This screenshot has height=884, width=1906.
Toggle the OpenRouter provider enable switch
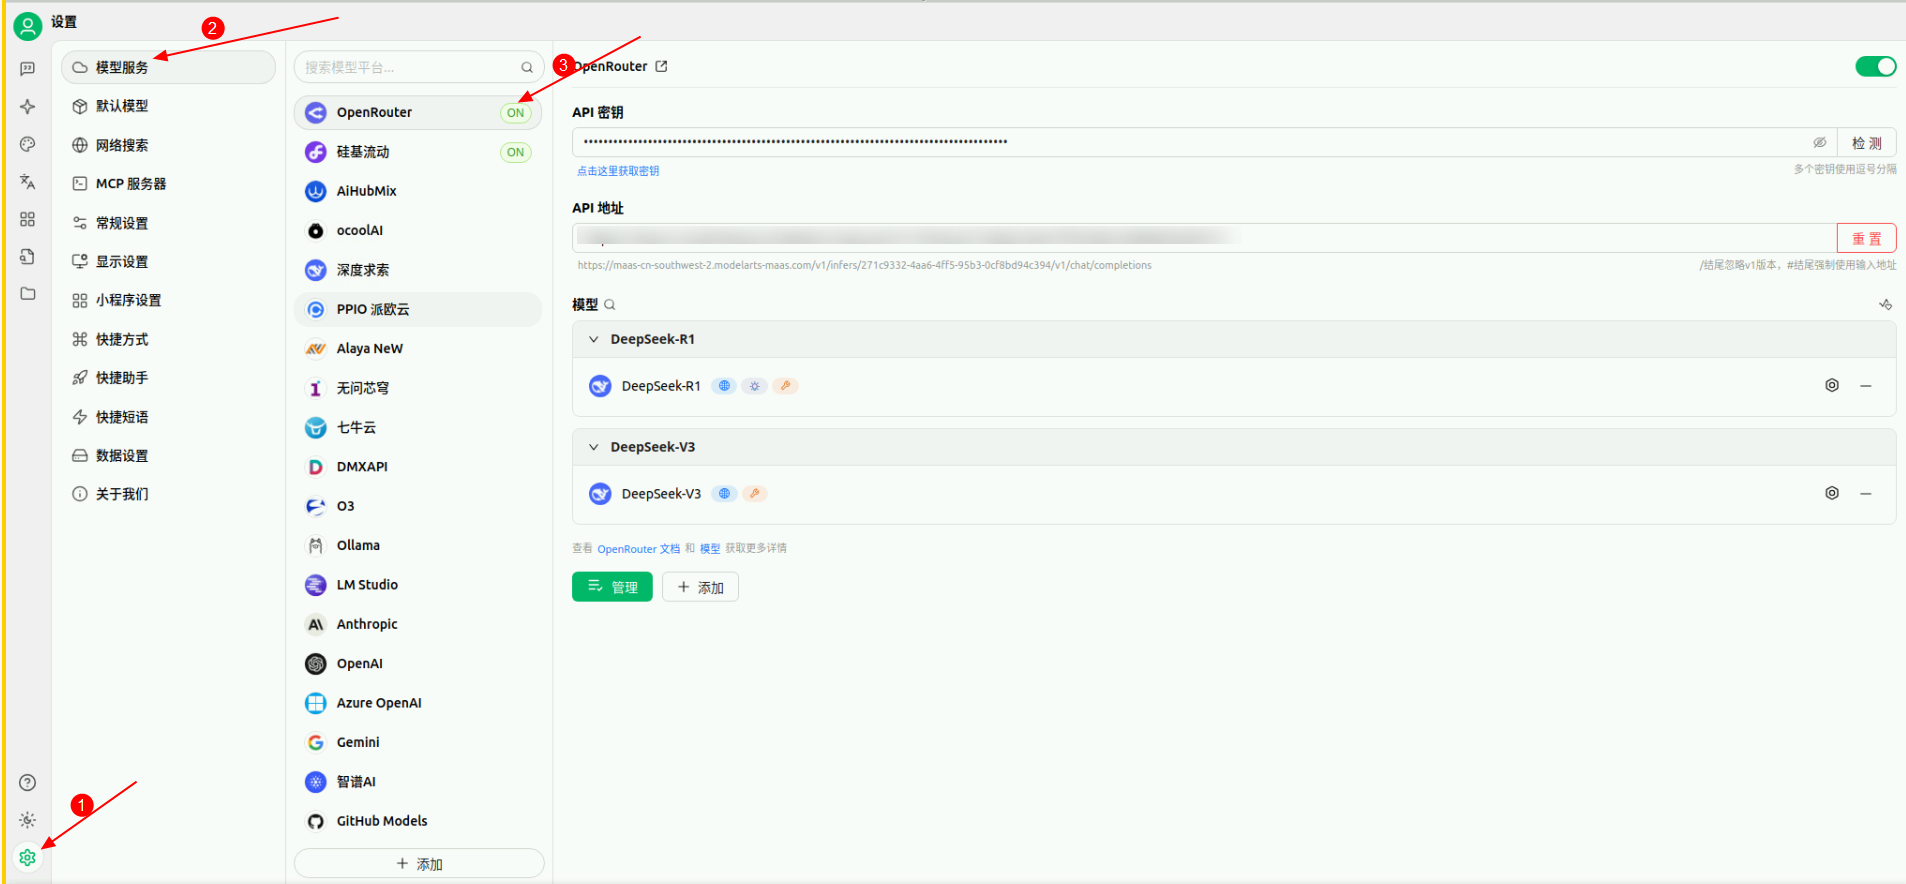[x=1875, y=66]
